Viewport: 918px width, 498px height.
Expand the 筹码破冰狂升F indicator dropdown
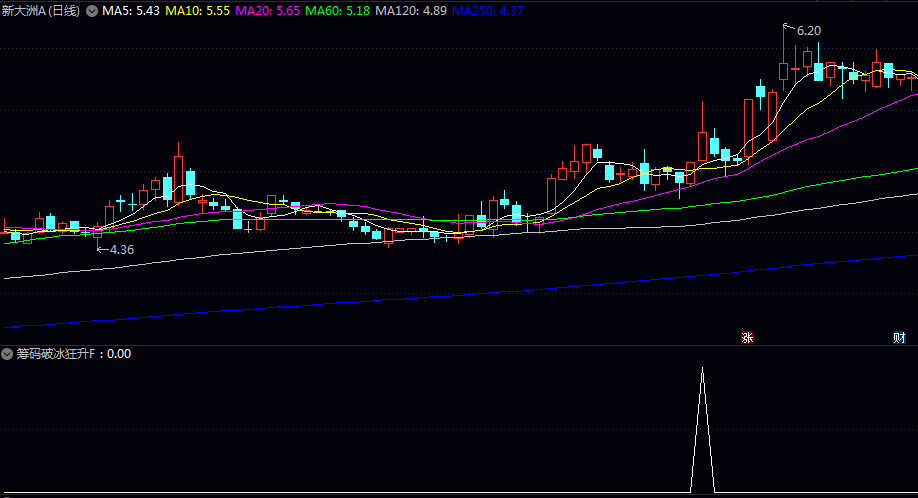click(7, 354)
